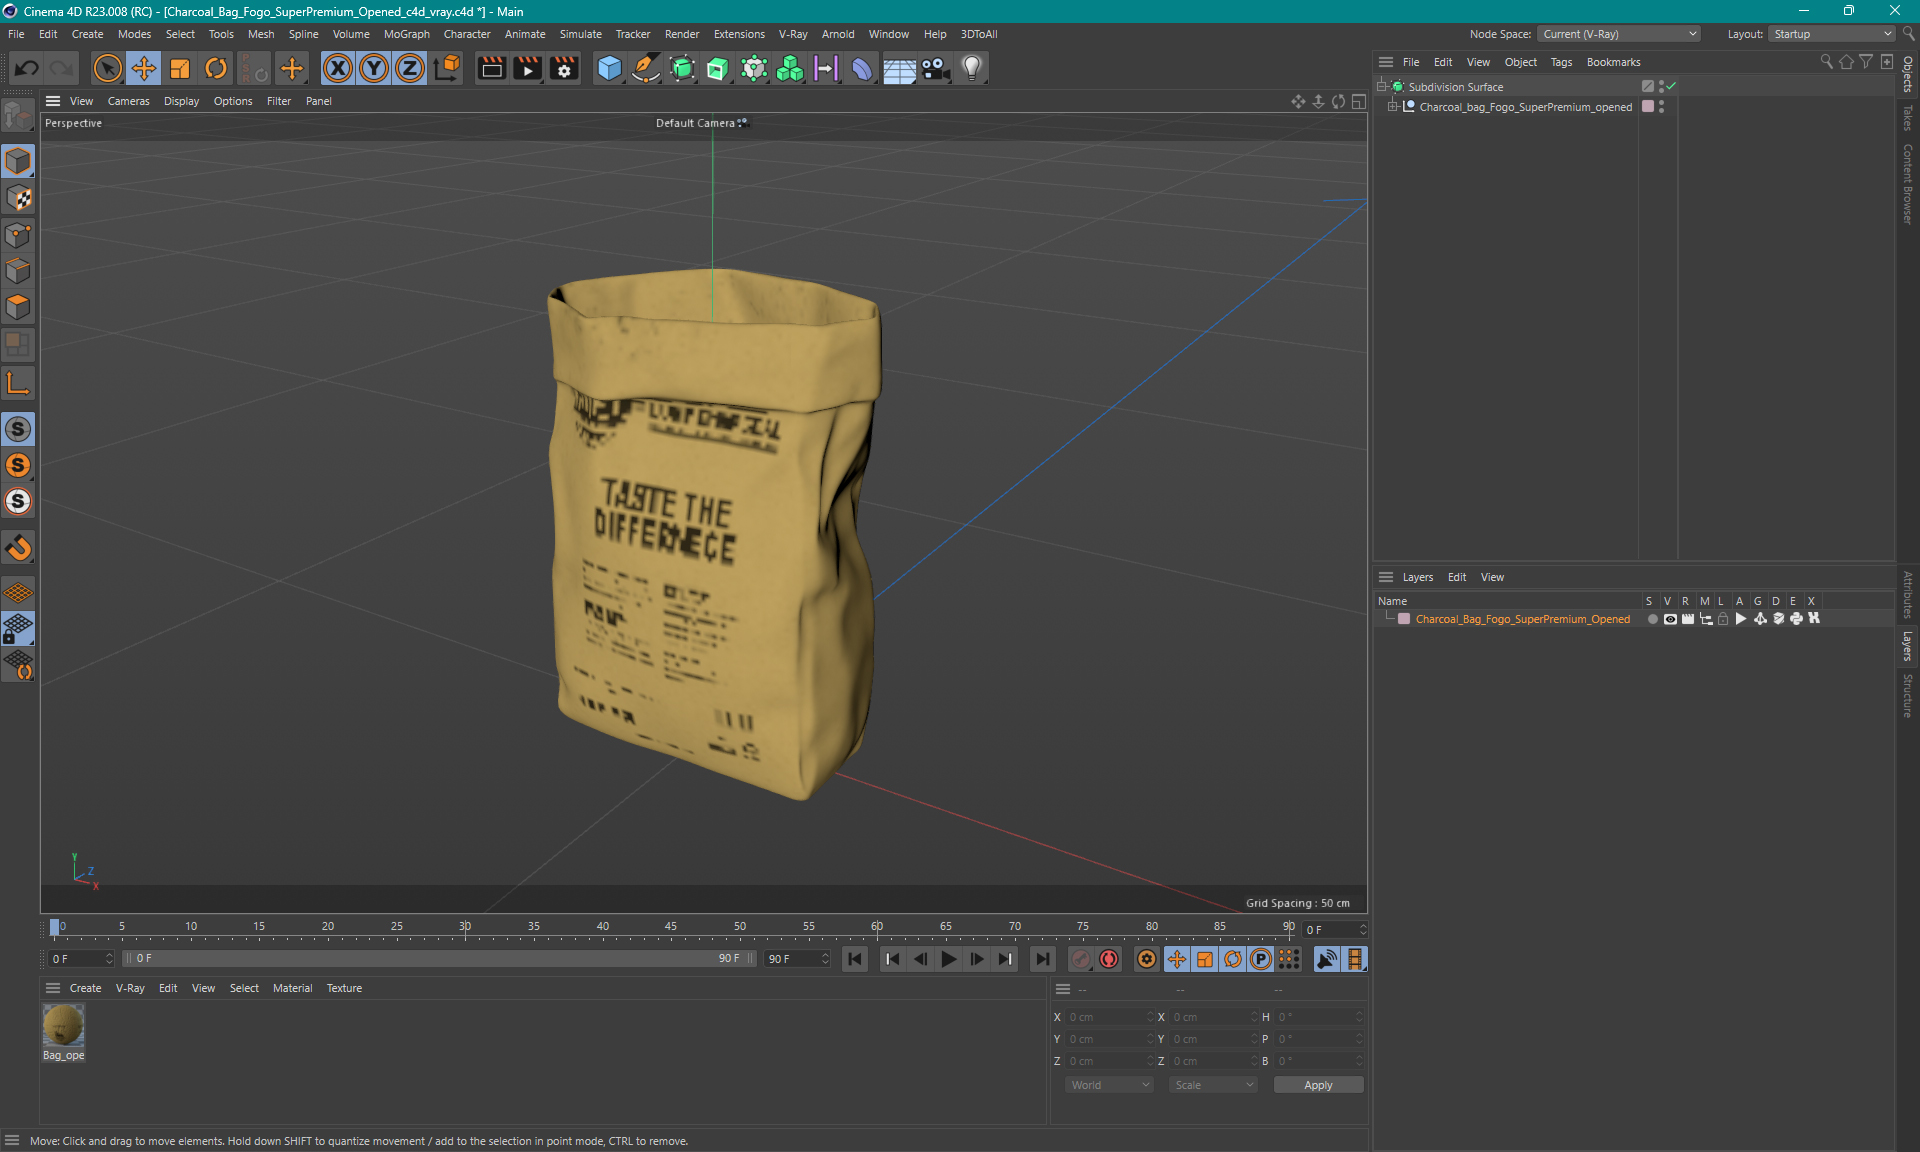Add an Extrude generator object

pyautogui.click(x=718, y=68)
